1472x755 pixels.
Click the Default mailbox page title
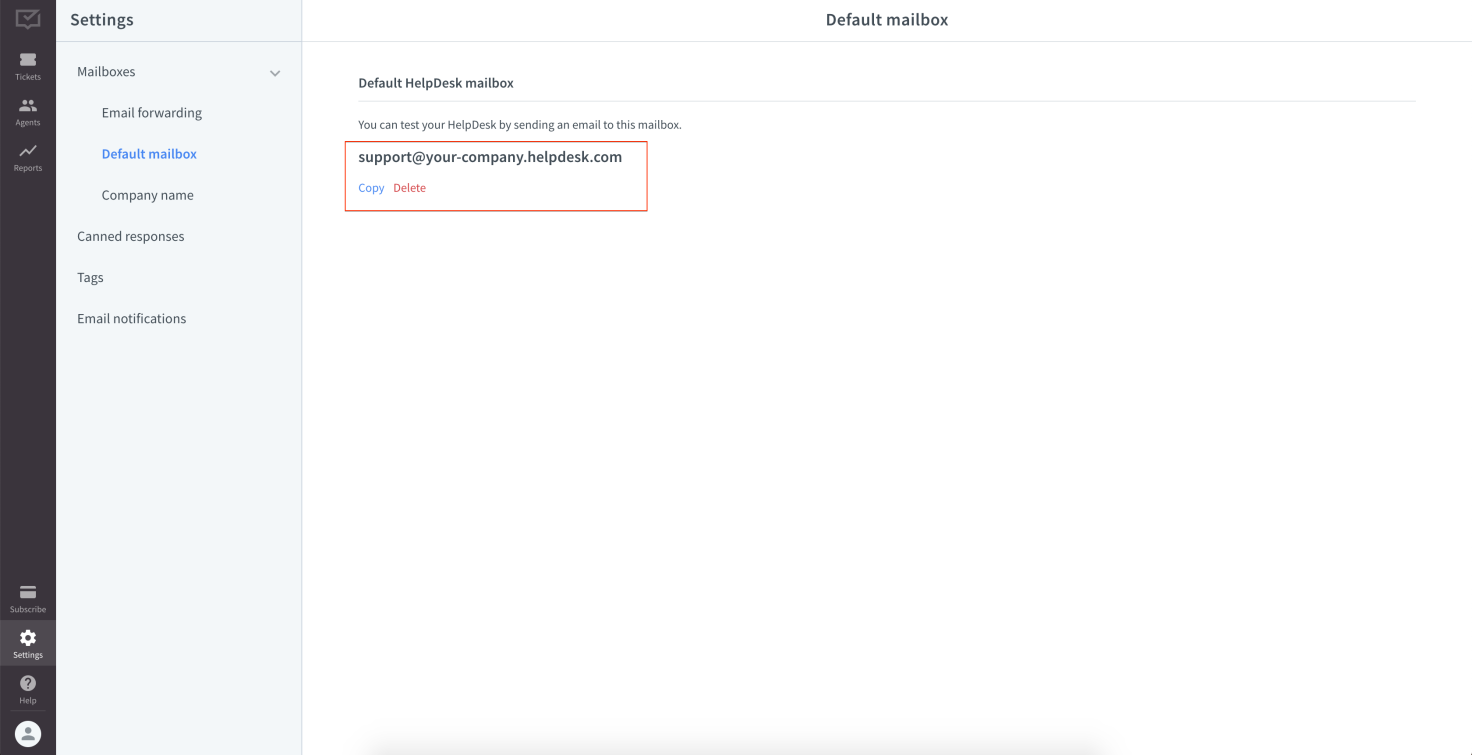(887, 20)
